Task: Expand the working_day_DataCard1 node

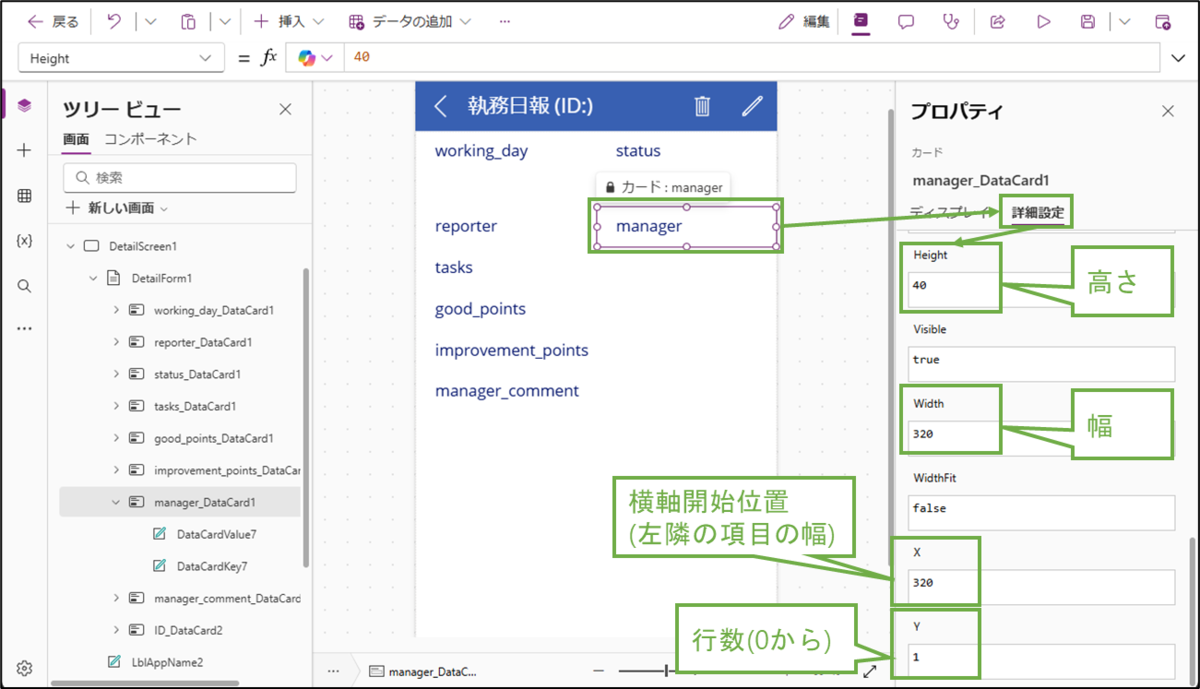Action: [116, 310]
